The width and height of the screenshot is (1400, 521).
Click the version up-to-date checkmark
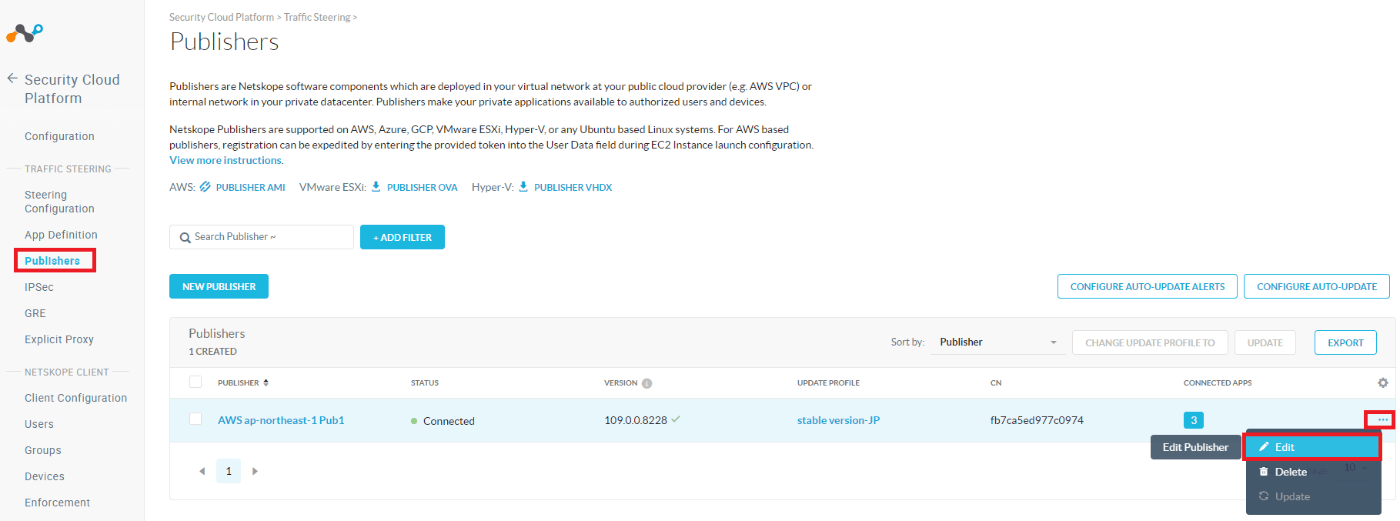pos(676,419)
